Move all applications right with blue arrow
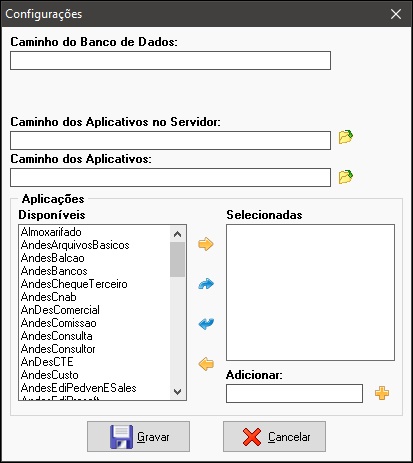This screenshot has width=413, height=463. 206,284
